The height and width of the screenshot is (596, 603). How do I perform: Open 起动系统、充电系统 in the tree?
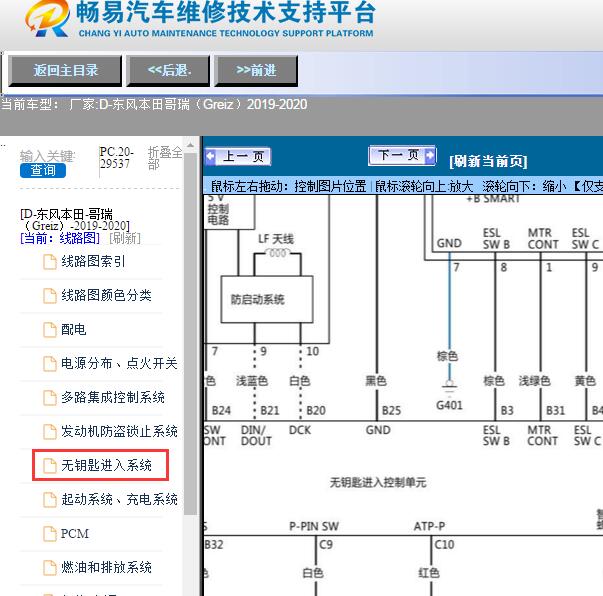[119, 499]
